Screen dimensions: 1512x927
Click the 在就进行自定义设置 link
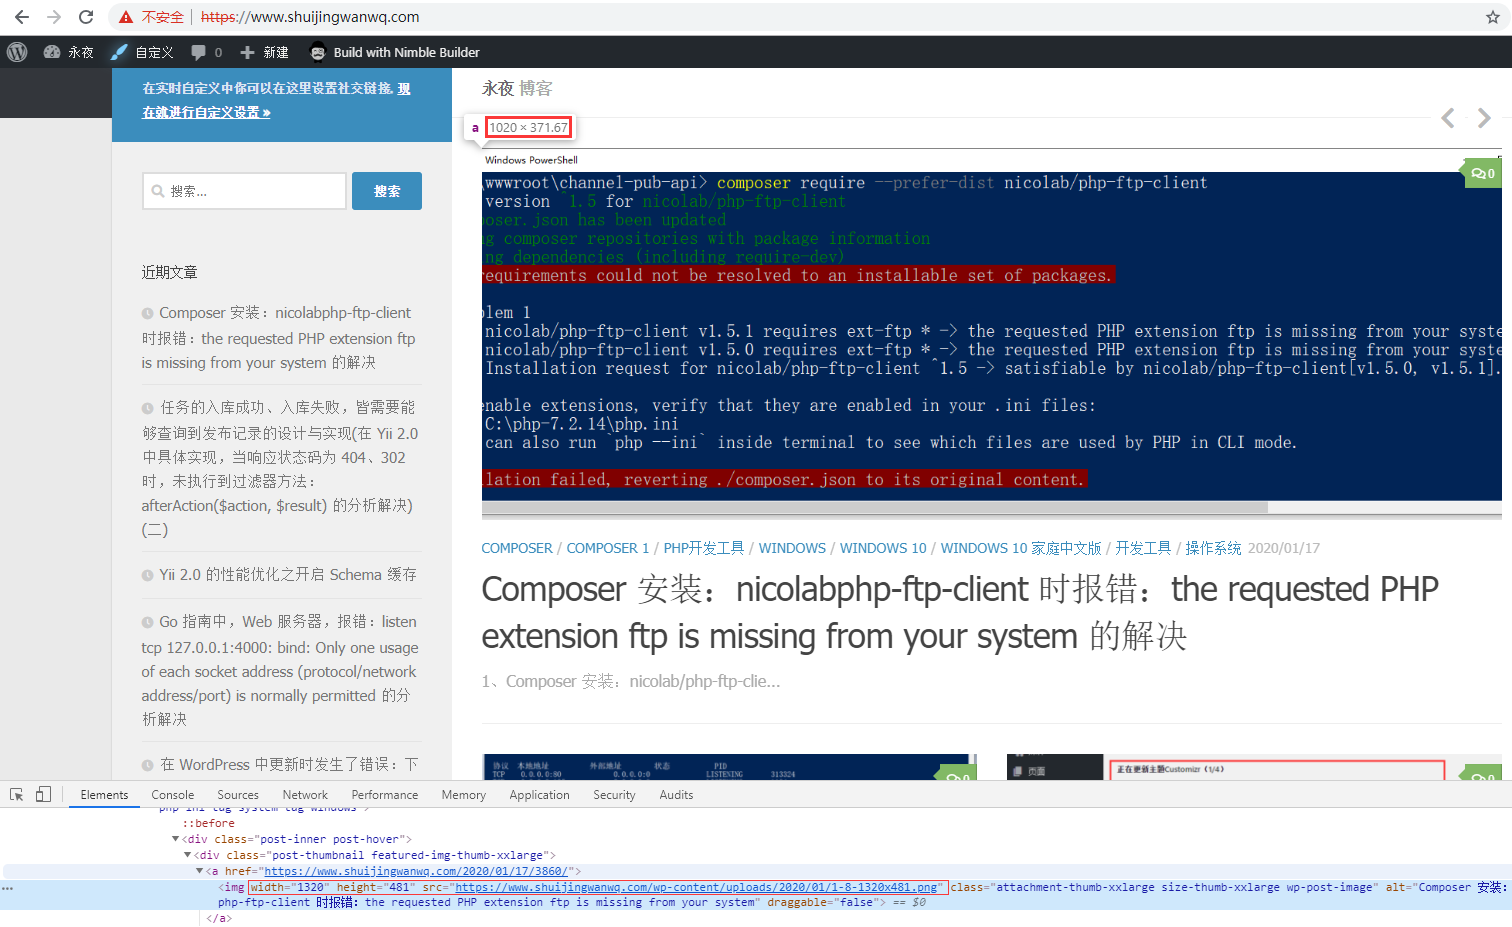coord(206,112)
